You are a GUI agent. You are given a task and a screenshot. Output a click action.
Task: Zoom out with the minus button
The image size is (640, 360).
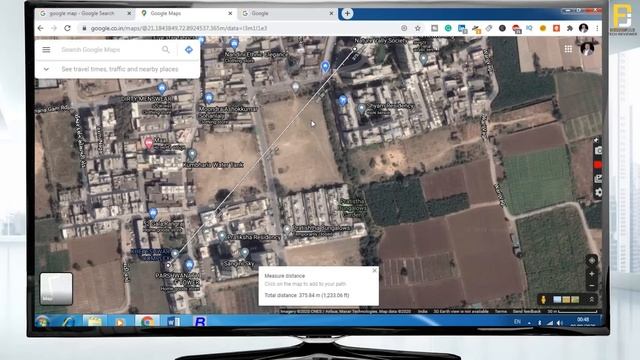pos(591,286)
